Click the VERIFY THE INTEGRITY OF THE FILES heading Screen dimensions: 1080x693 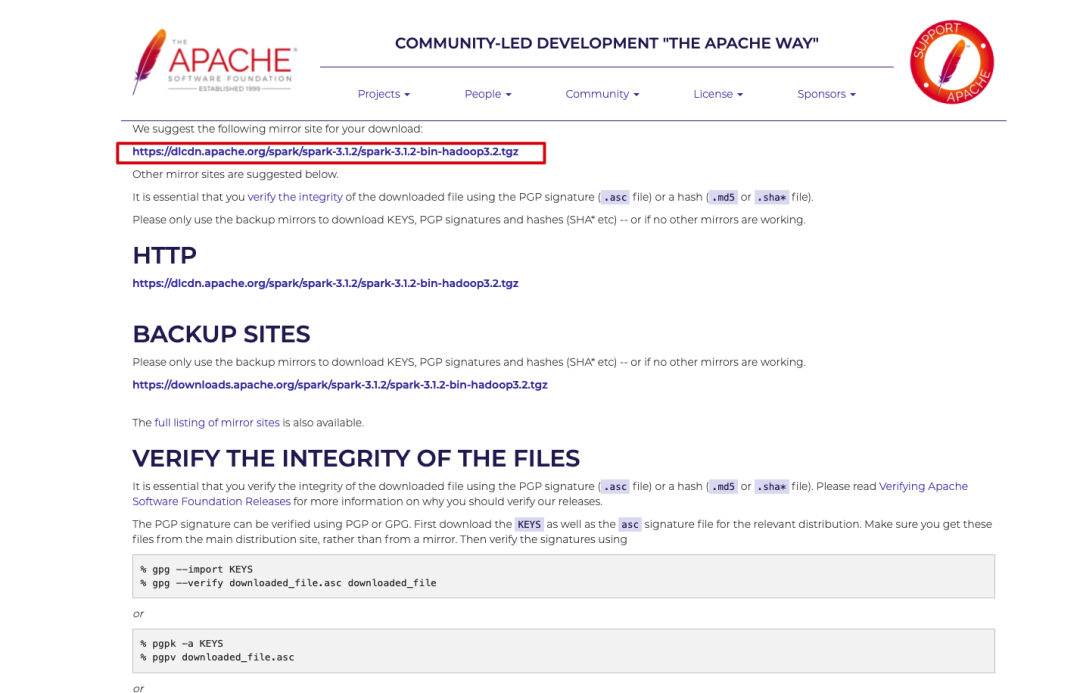pos(355,458)
